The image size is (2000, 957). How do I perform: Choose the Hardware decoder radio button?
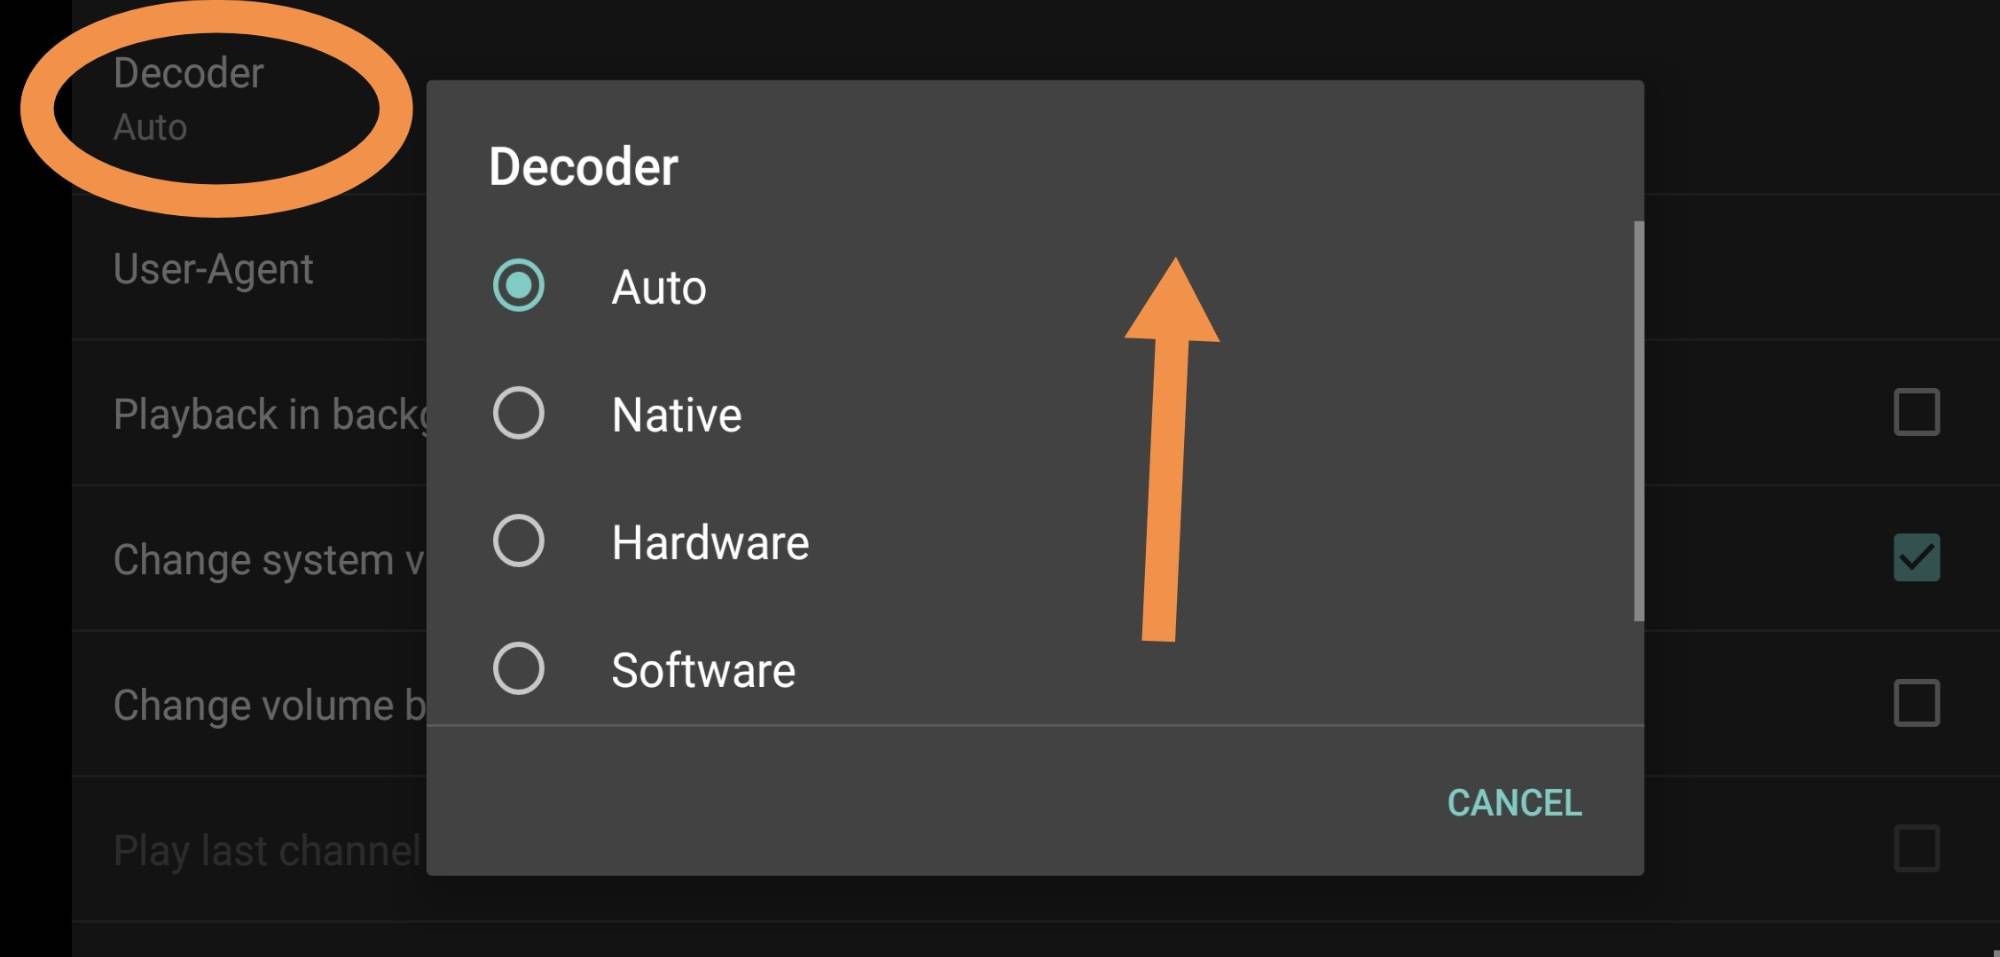(518, 541)
